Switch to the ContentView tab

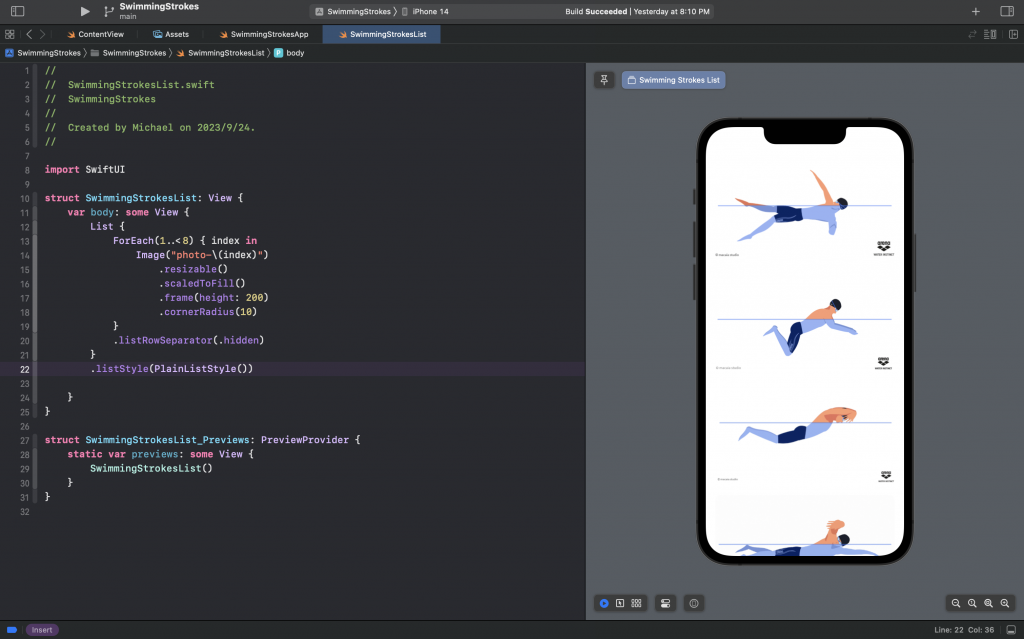[95, 34]
